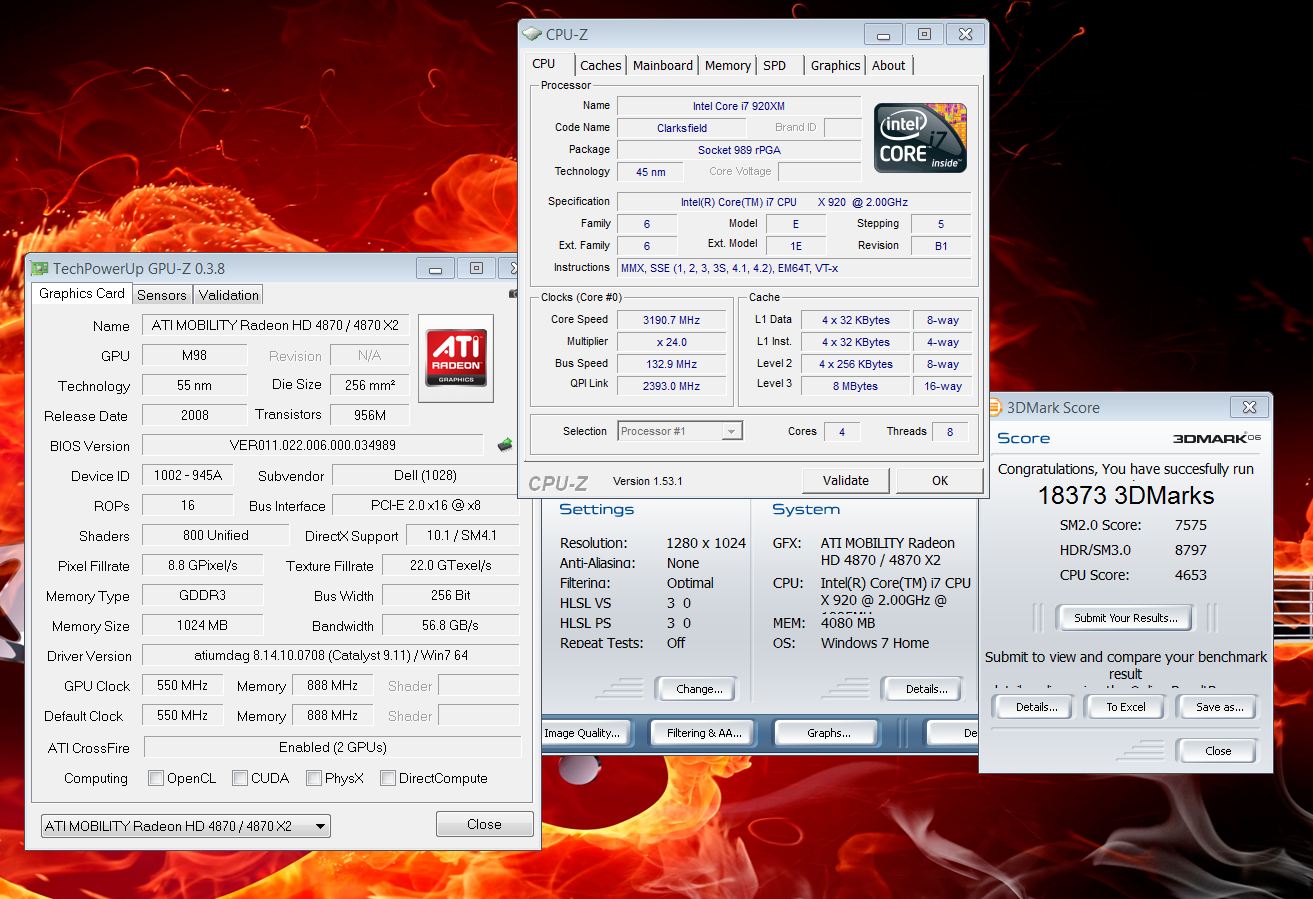This screenshot has width=1313, height=899.
Task: Open the Graphics tab in CPU-Z
Action: coord(835,65)
